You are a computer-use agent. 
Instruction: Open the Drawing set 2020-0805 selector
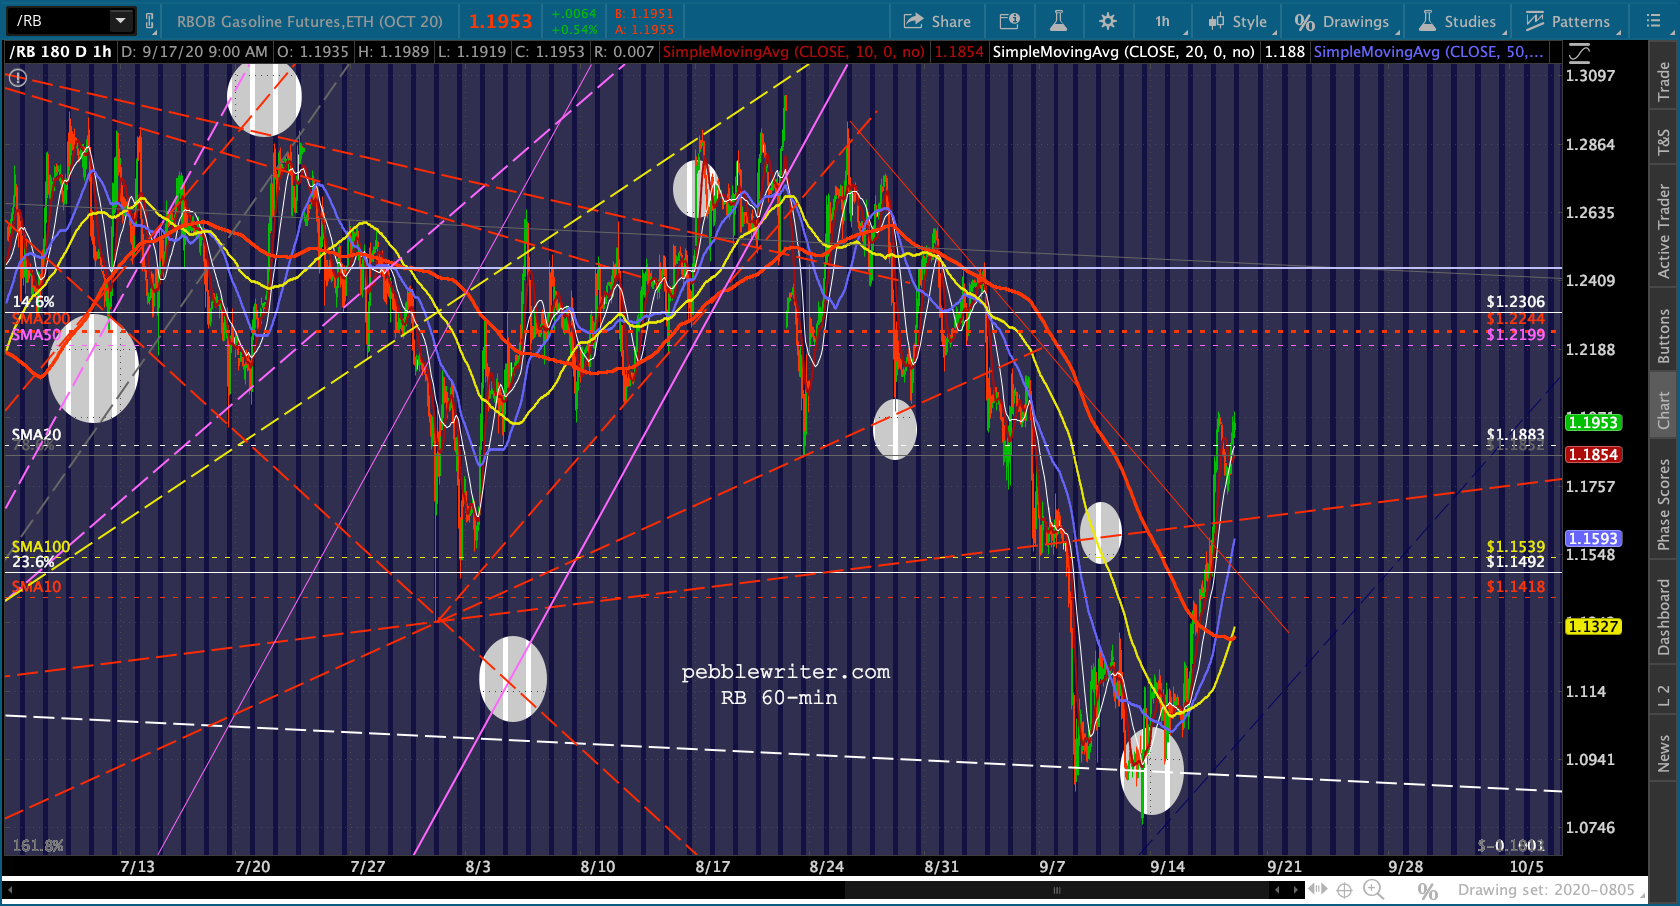click(1546, 889)
